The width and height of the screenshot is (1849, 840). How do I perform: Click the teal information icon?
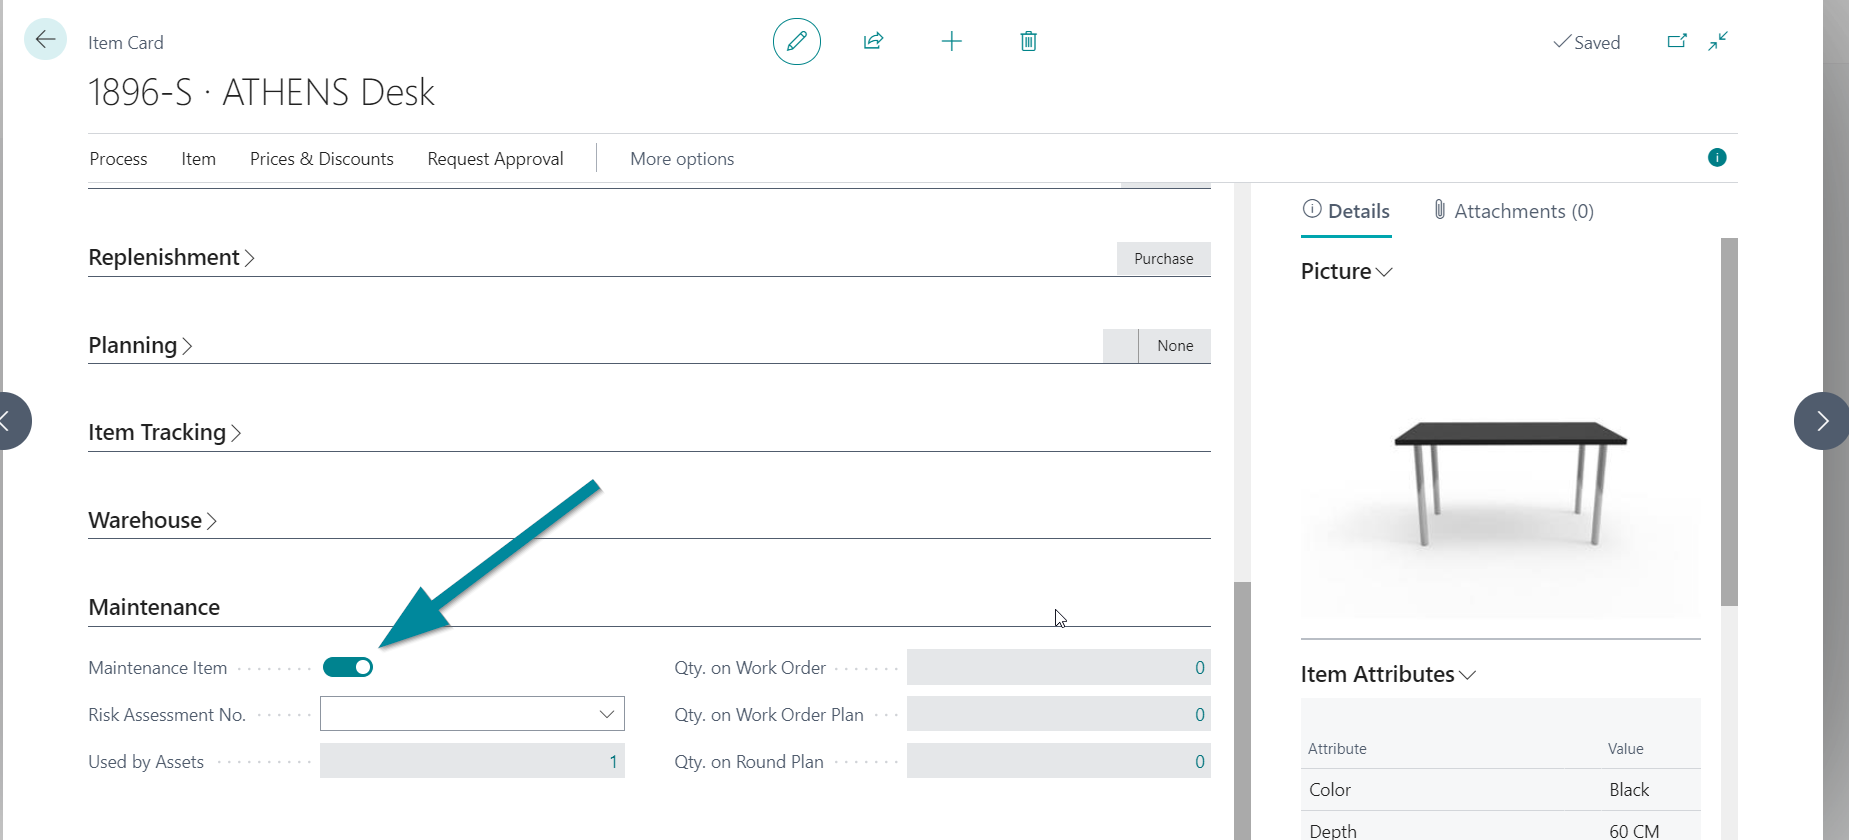(x=1717, y=157)
